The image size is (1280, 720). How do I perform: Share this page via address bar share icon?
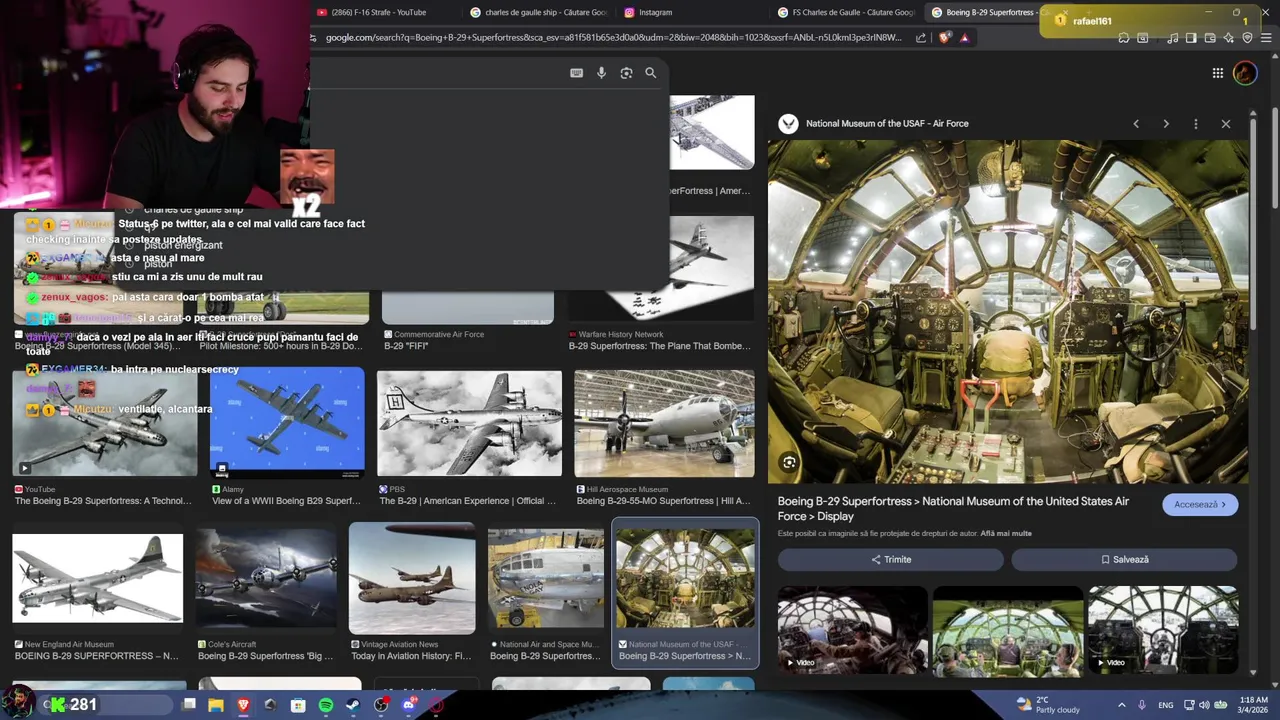[x=921, y=38]
